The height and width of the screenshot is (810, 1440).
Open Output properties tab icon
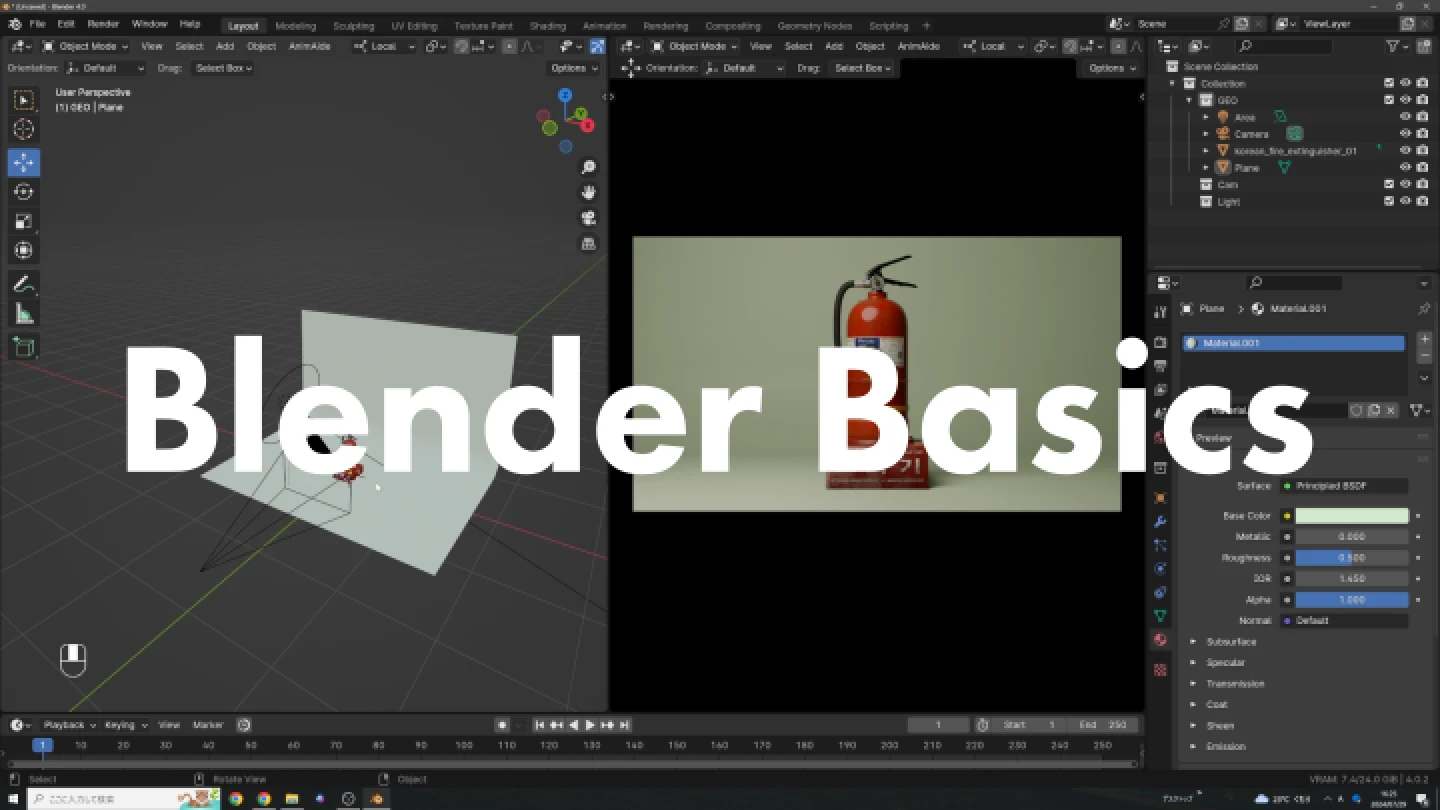click(1160, 366)
